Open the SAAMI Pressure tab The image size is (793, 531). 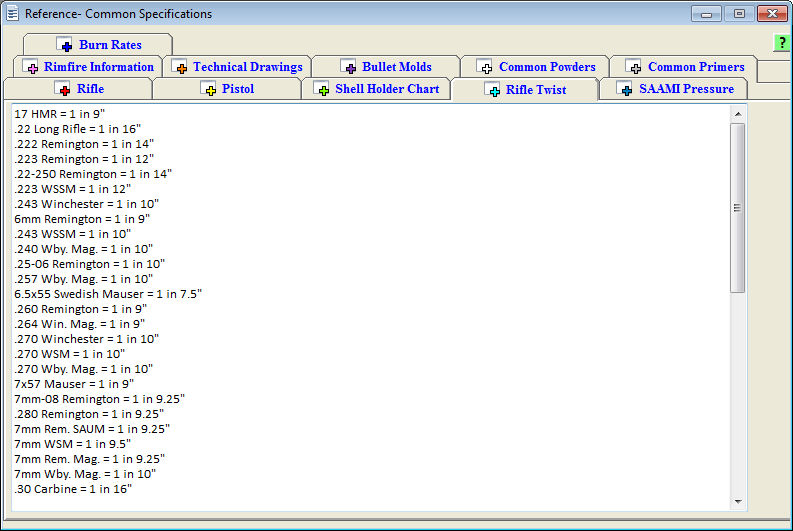coord(674,88)
